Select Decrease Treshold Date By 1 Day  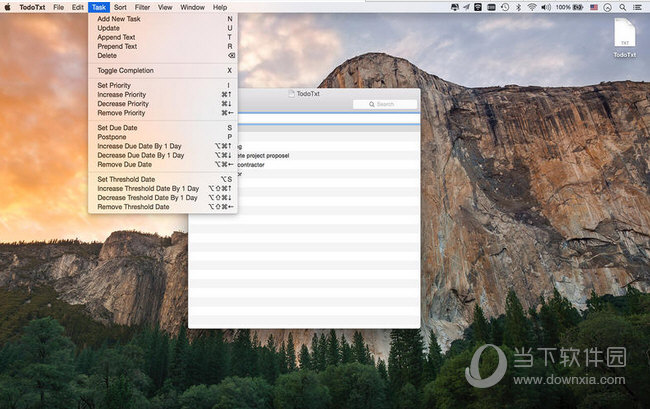[163, 197]
